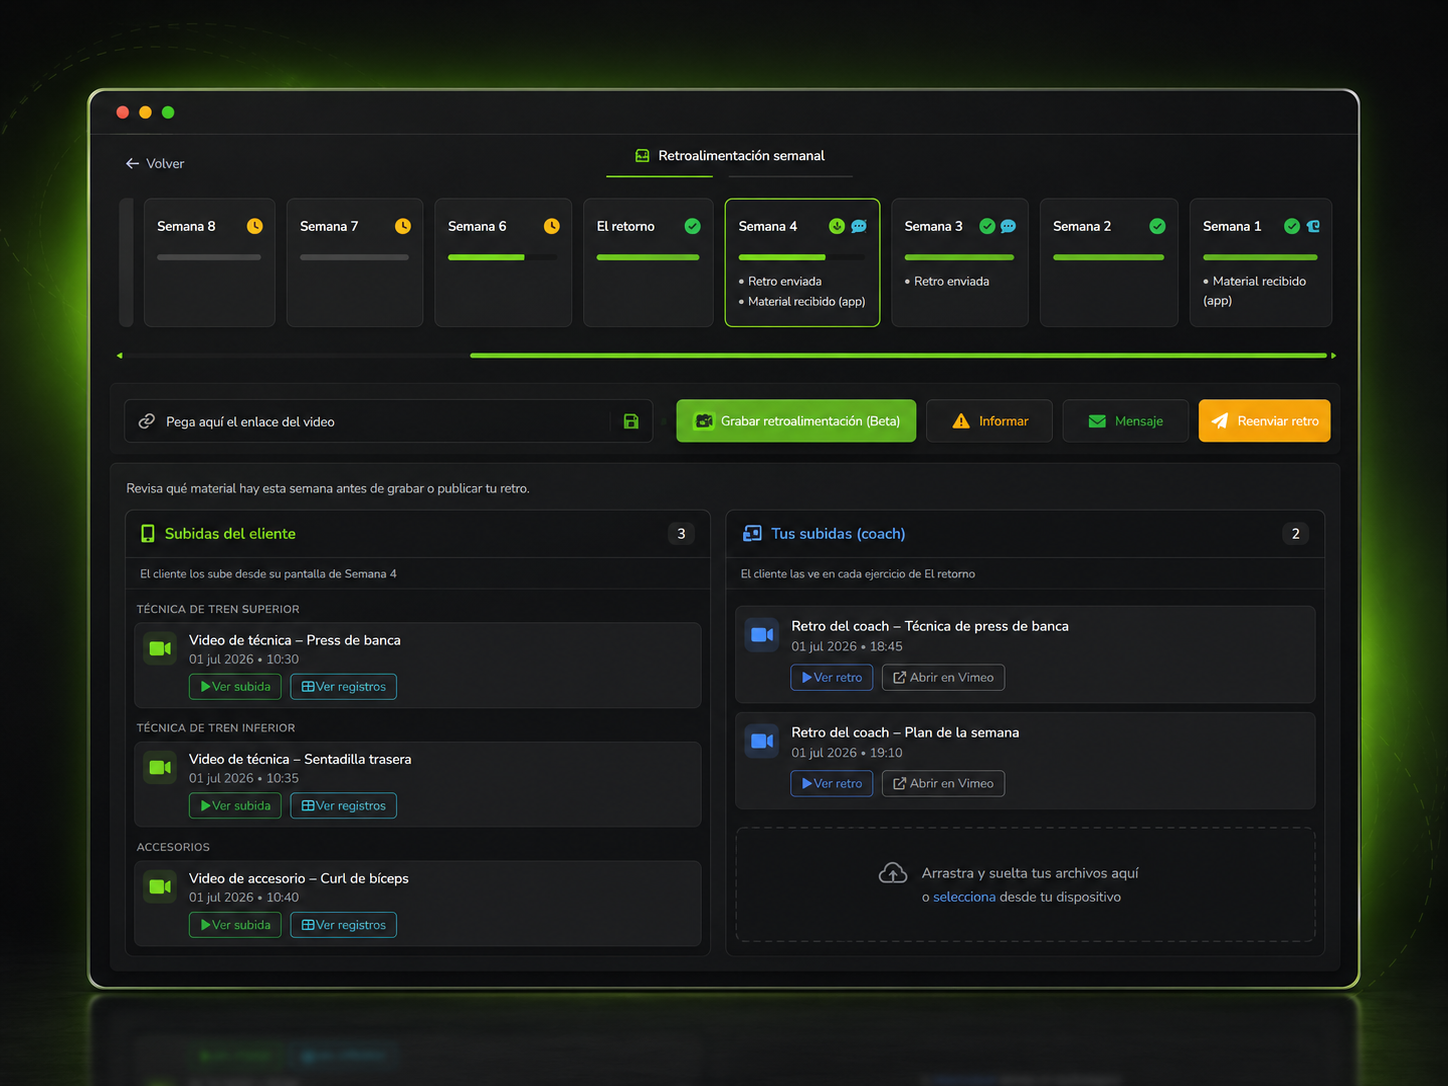Click the green check icon on El retorno
1448x1086 pixels.
[x=692, y=226]
